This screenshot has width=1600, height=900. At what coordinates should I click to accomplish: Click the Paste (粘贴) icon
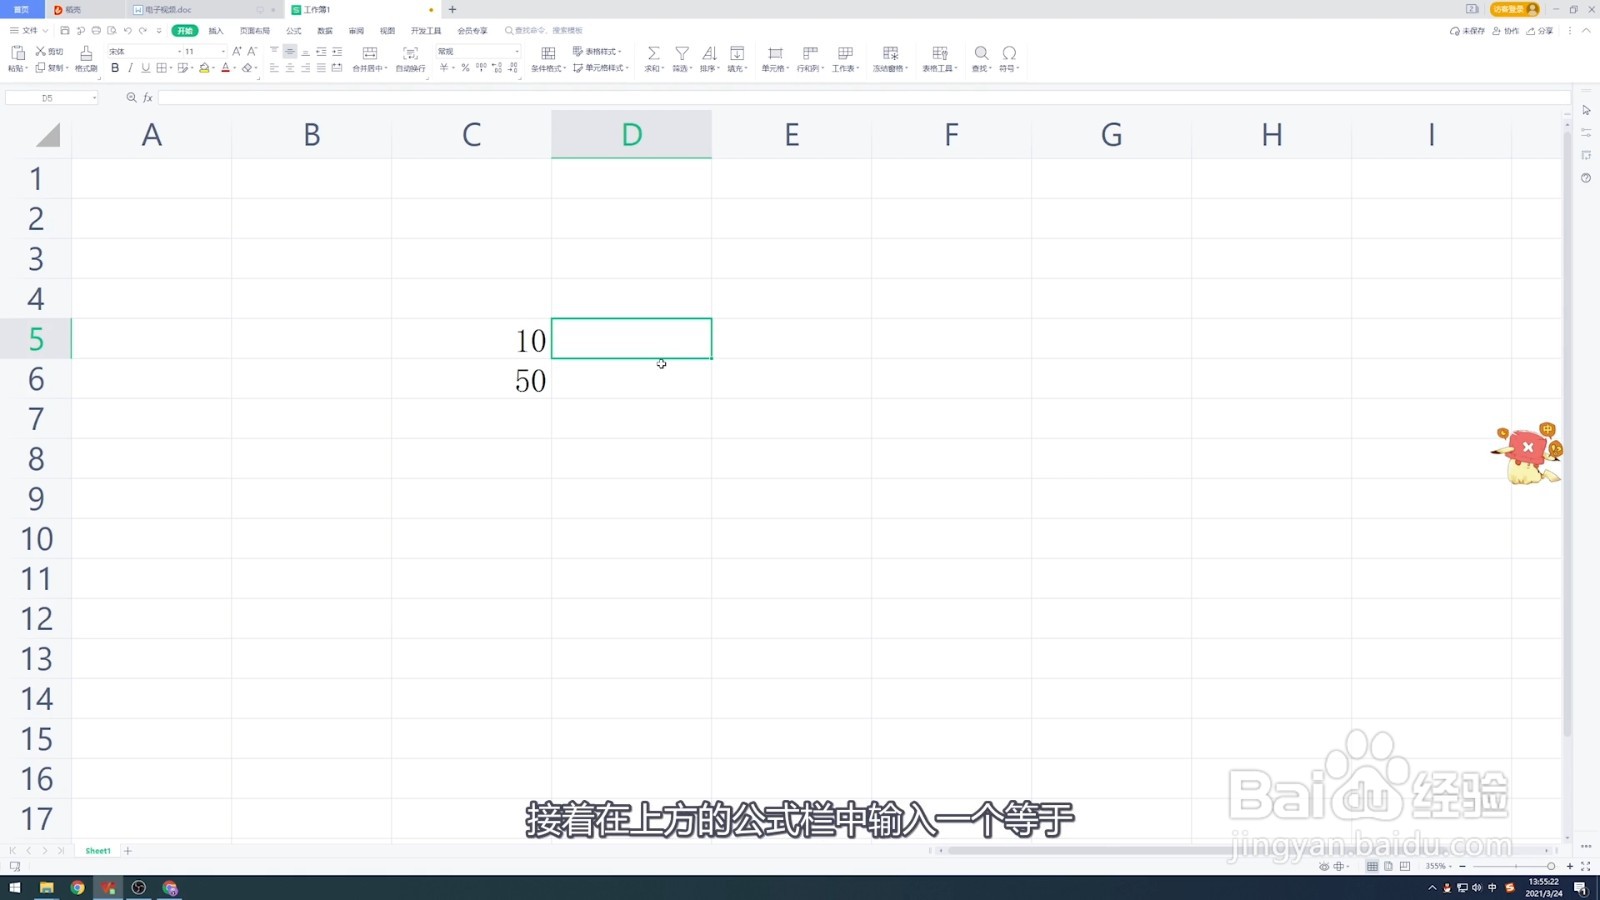click(17, 53)
